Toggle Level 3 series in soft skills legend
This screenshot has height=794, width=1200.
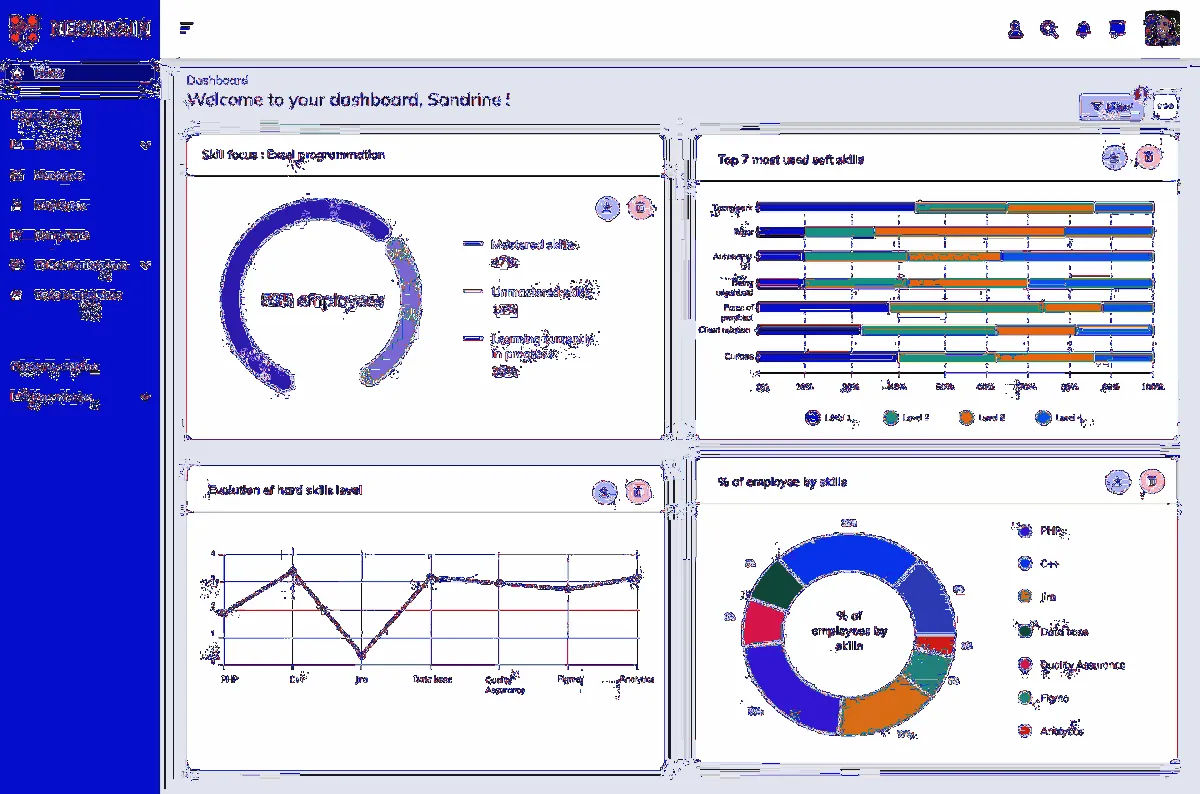(983, 418)
